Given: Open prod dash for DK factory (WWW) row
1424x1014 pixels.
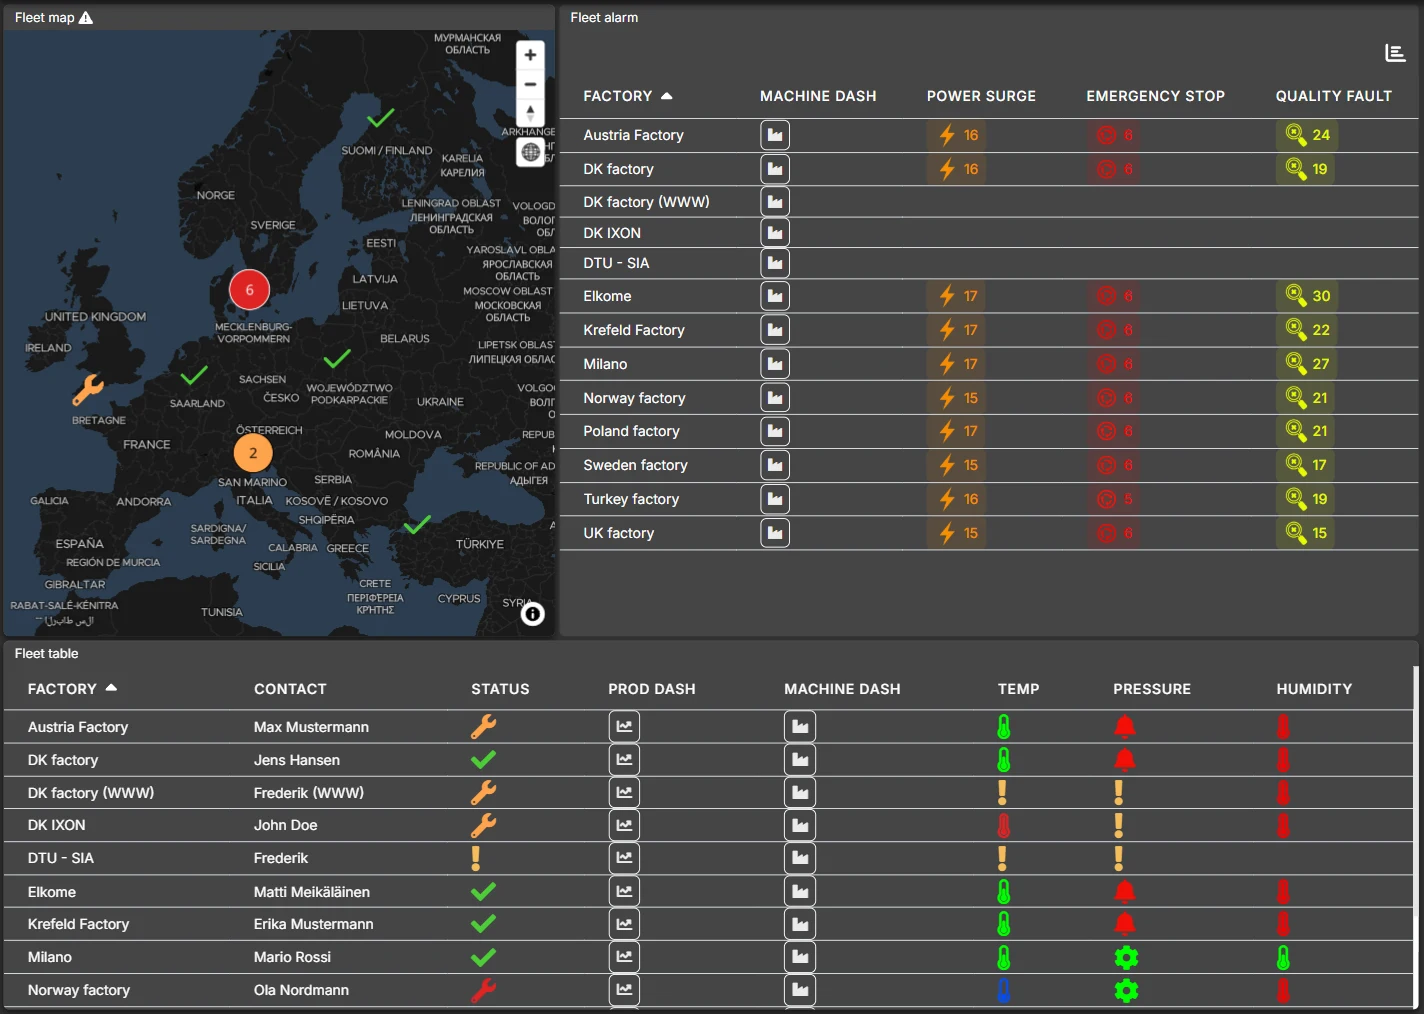Looking at the screenshot, I should coord(624,793).
